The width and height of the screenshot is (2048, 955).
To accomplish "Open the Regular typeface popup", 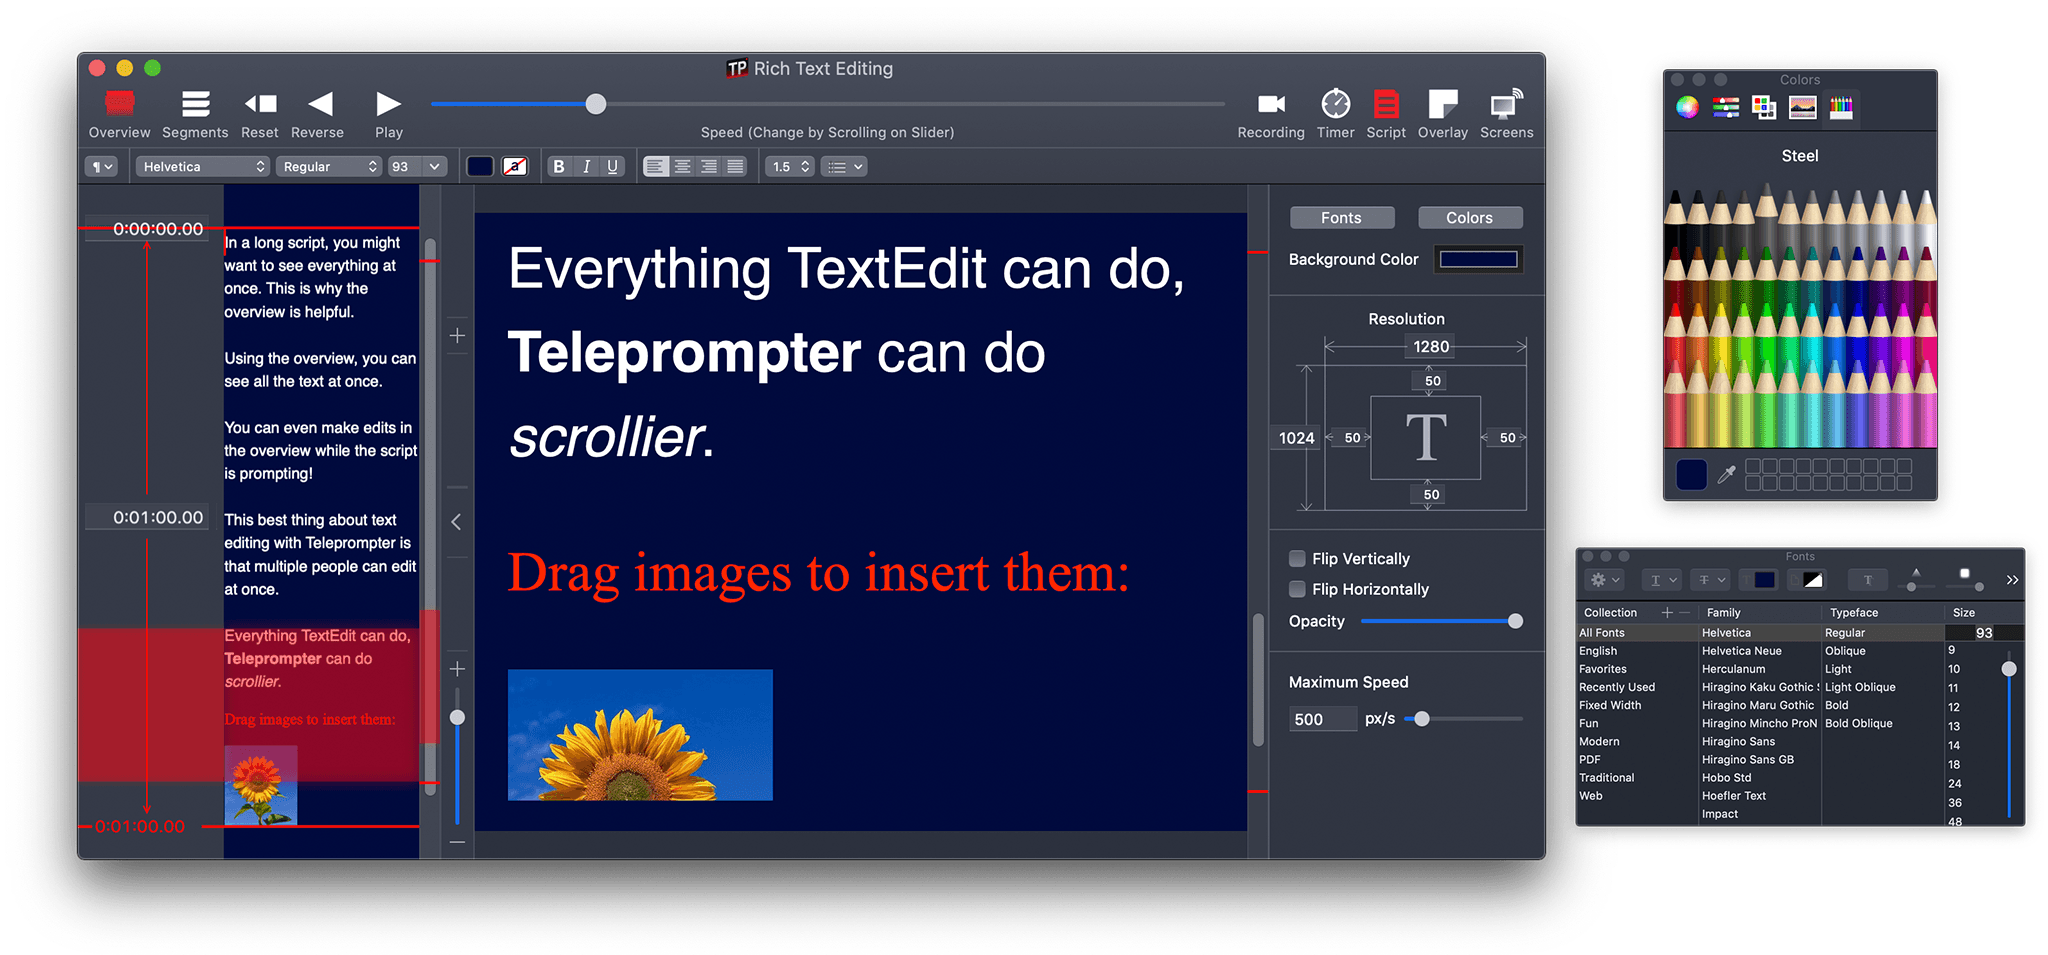I will pyautogui.click(x=330, y=167).
